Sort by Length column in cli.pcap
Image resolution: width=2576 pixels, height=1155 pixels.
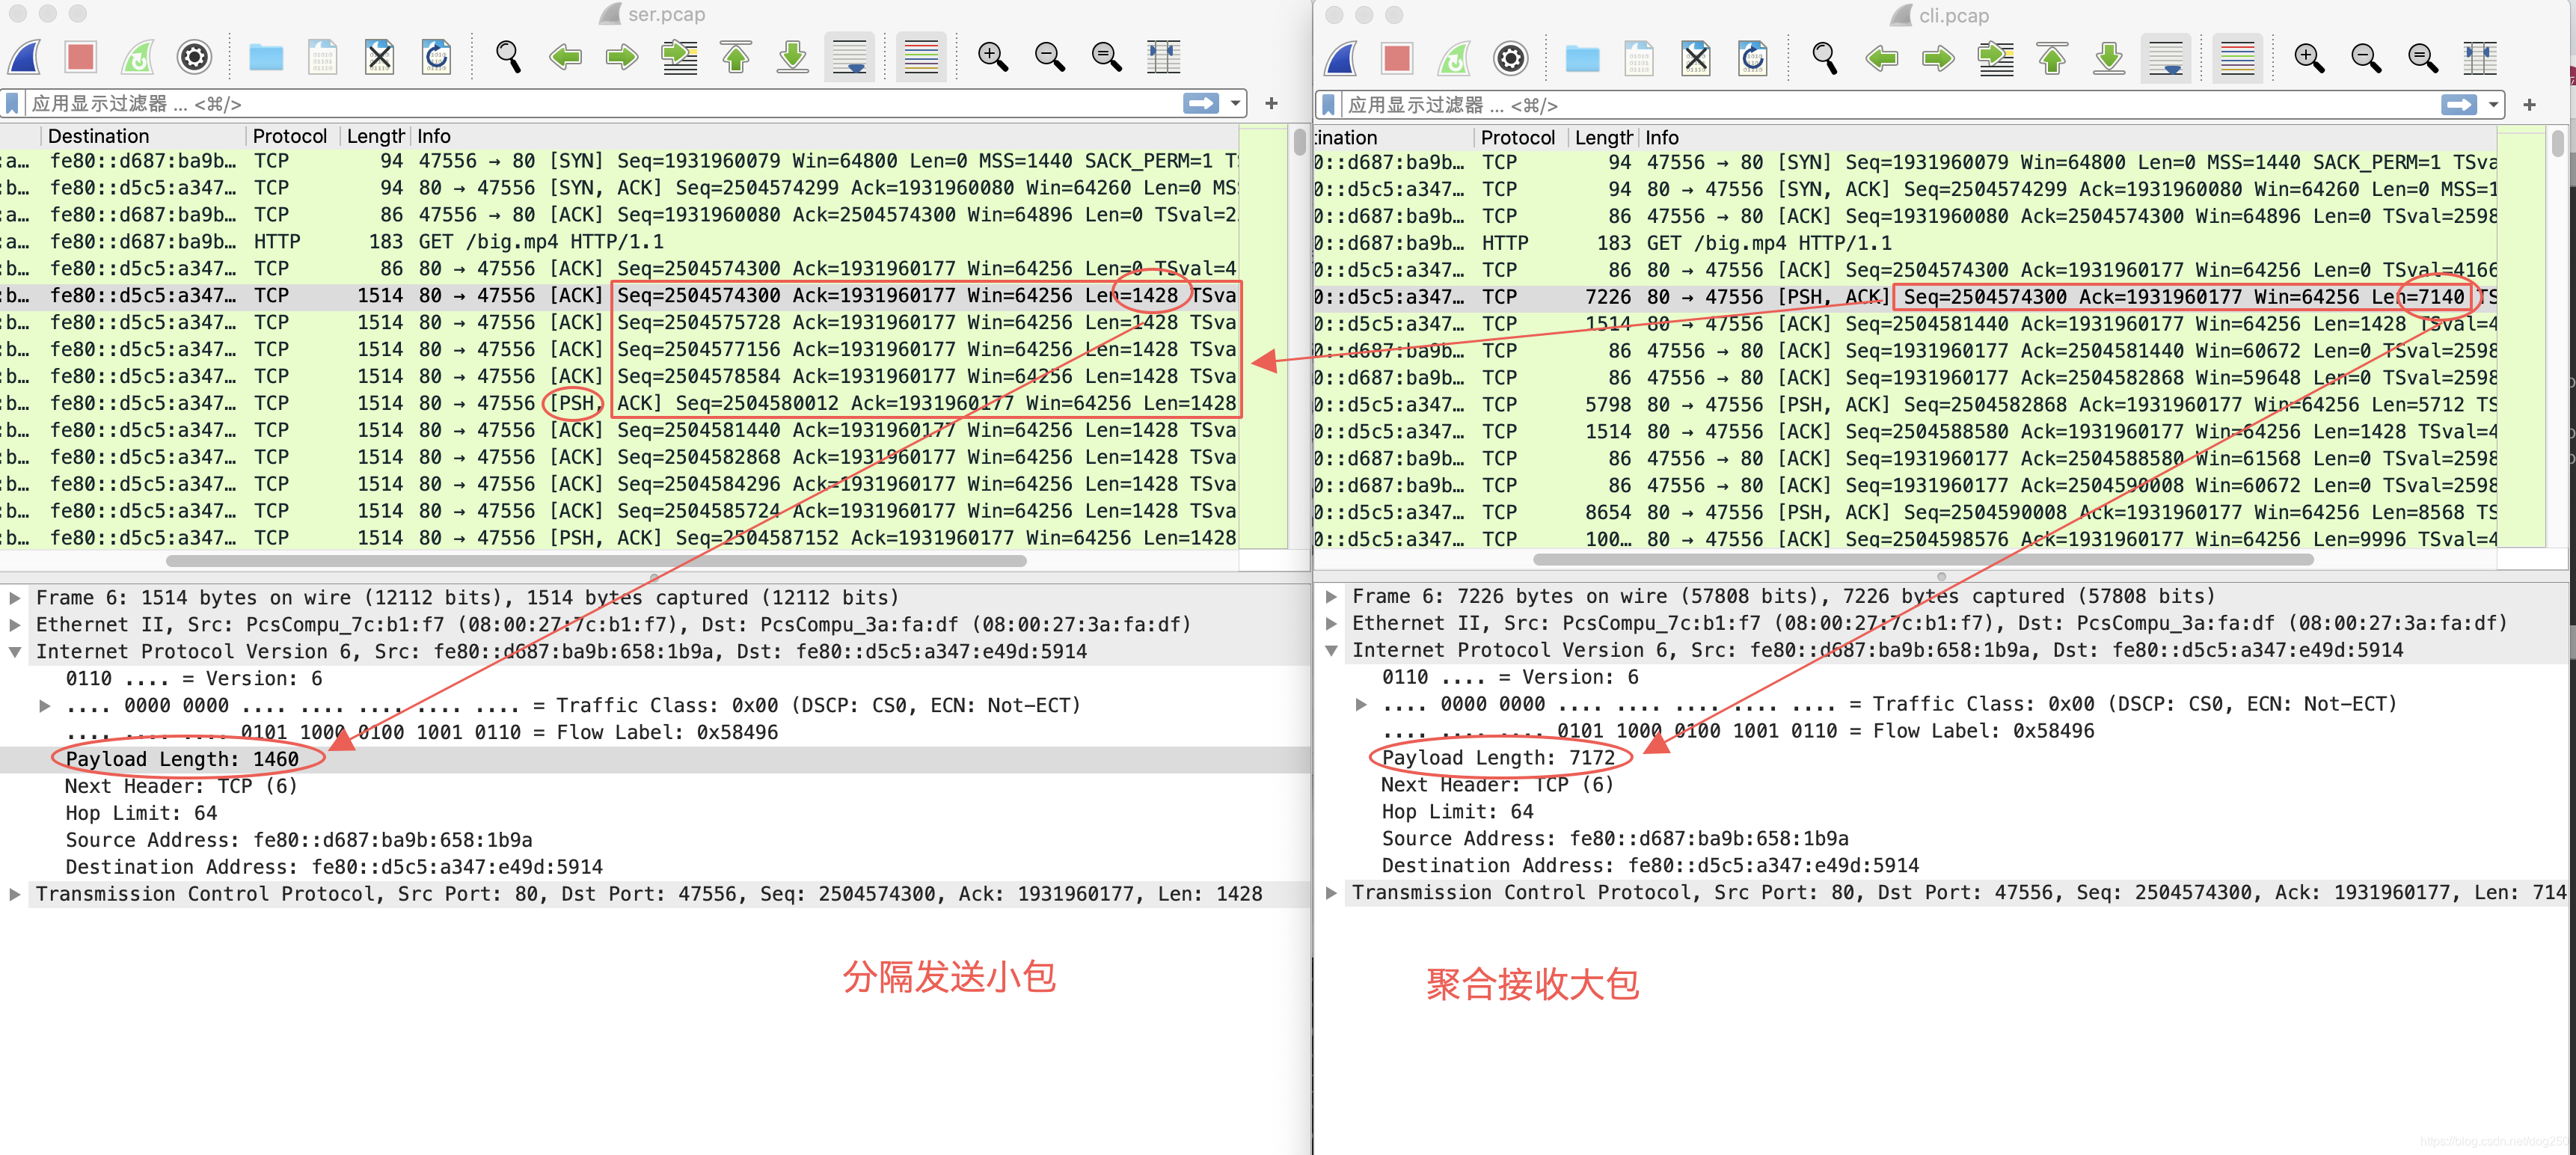(x=1602, y=137)
